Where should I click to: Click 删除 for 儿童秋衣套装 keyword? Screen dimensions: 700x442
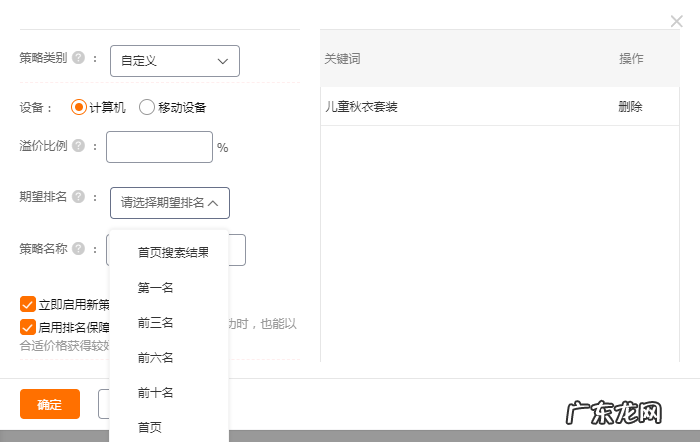coord(630,107)
